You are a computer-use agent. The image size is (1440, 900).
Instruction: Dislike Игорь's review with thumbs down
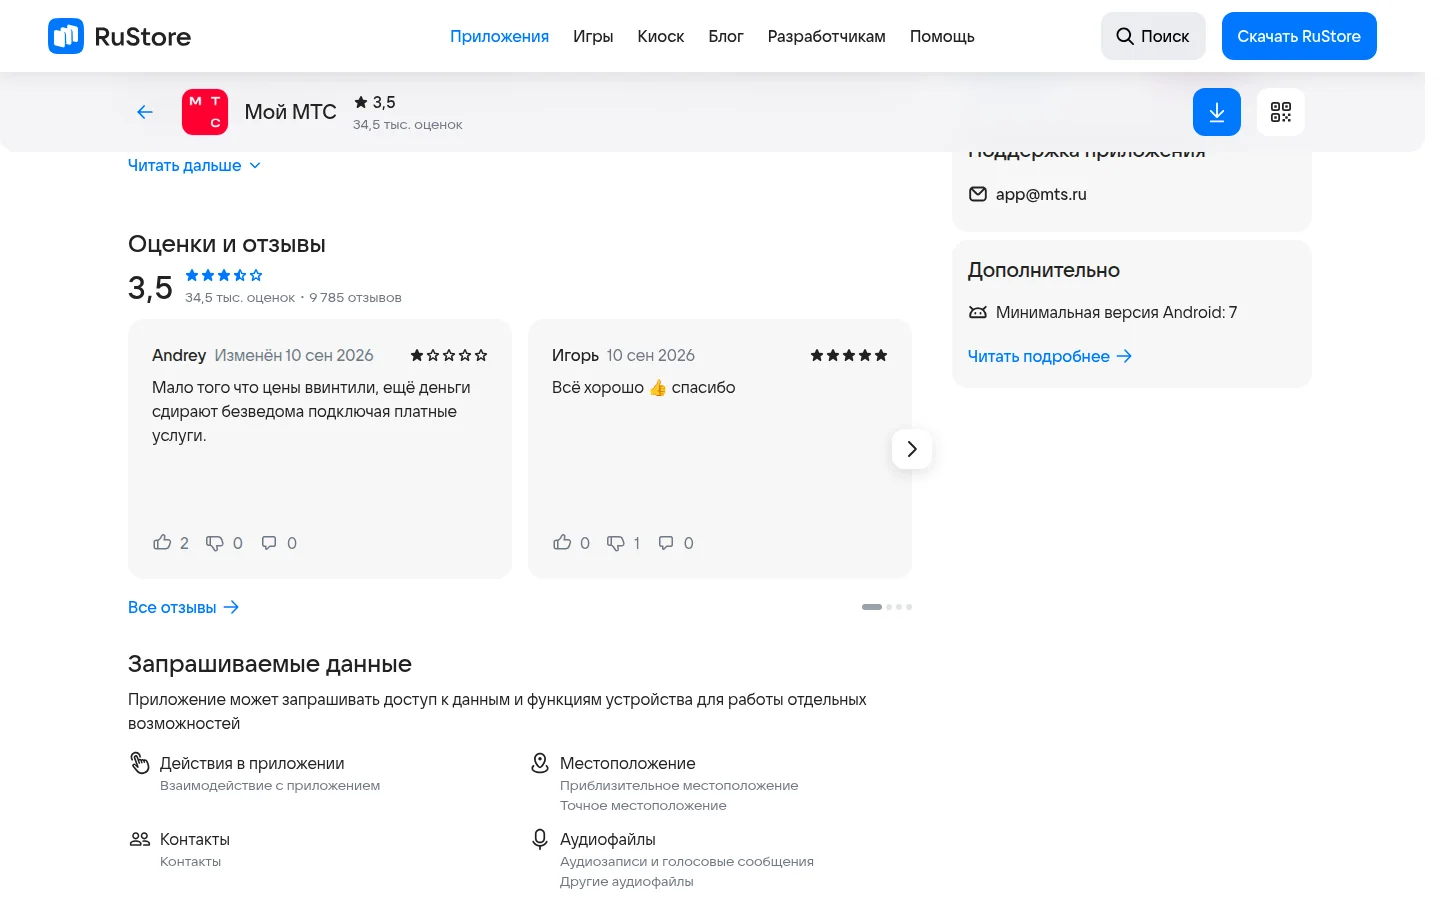(x=616, y=543)
